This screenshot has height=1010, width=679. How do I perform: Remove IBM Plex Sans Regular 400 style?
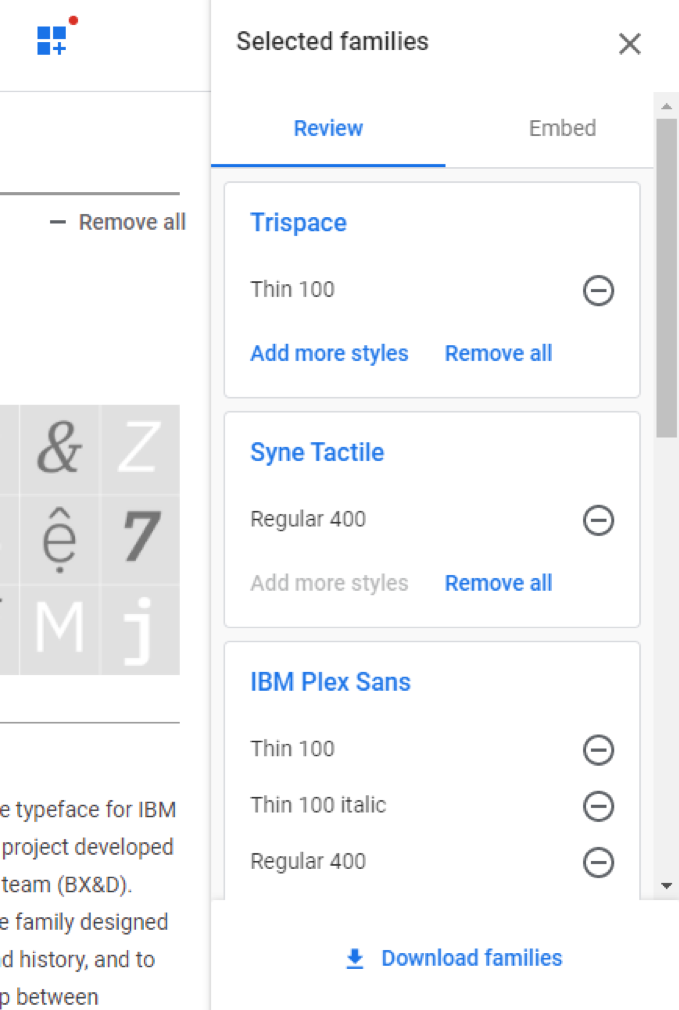[598, 862]
